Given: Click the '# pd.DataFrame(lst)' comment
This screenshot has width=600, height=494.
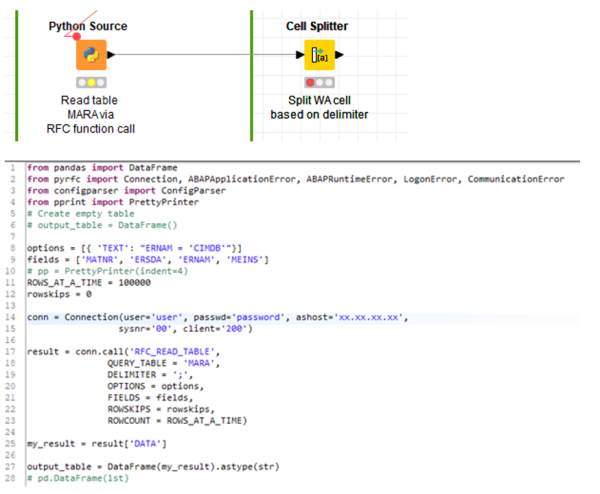Looking at the screenshot, I should [x=78, y=478].
